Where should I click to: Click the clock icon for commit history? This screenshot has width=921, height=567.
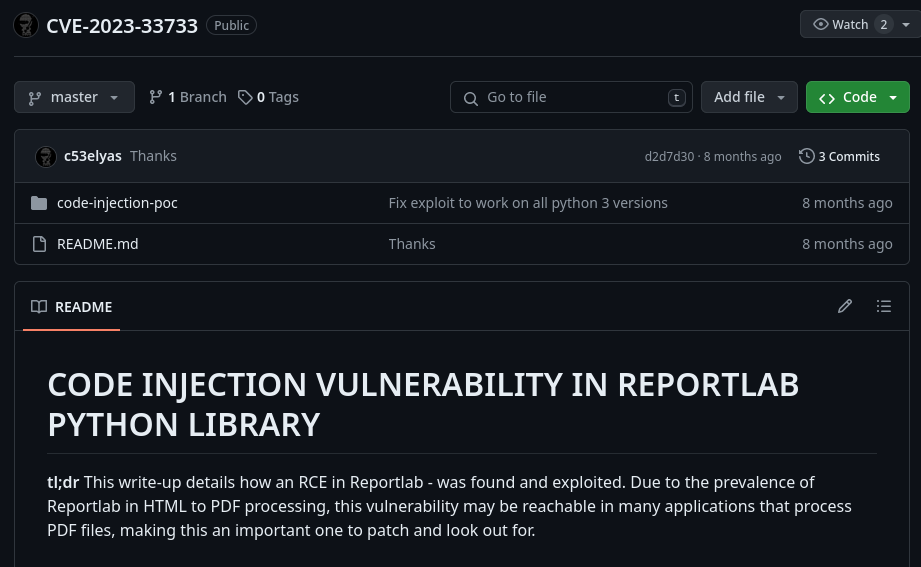click(x=807, y=156)
